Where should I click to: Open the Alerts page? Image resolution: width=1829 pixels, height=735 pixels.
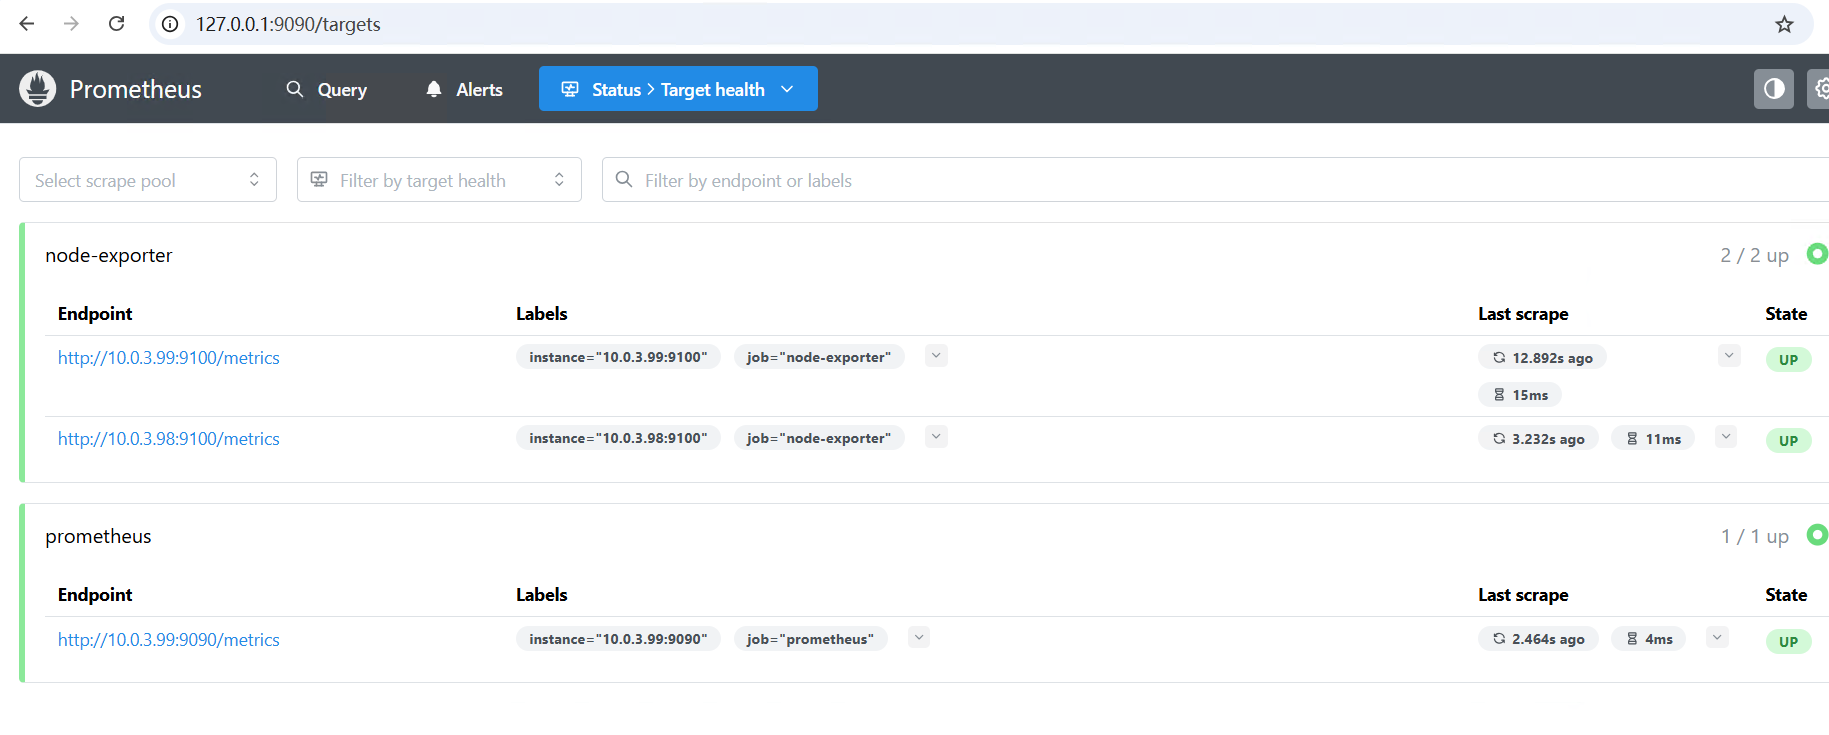(464, 89)
